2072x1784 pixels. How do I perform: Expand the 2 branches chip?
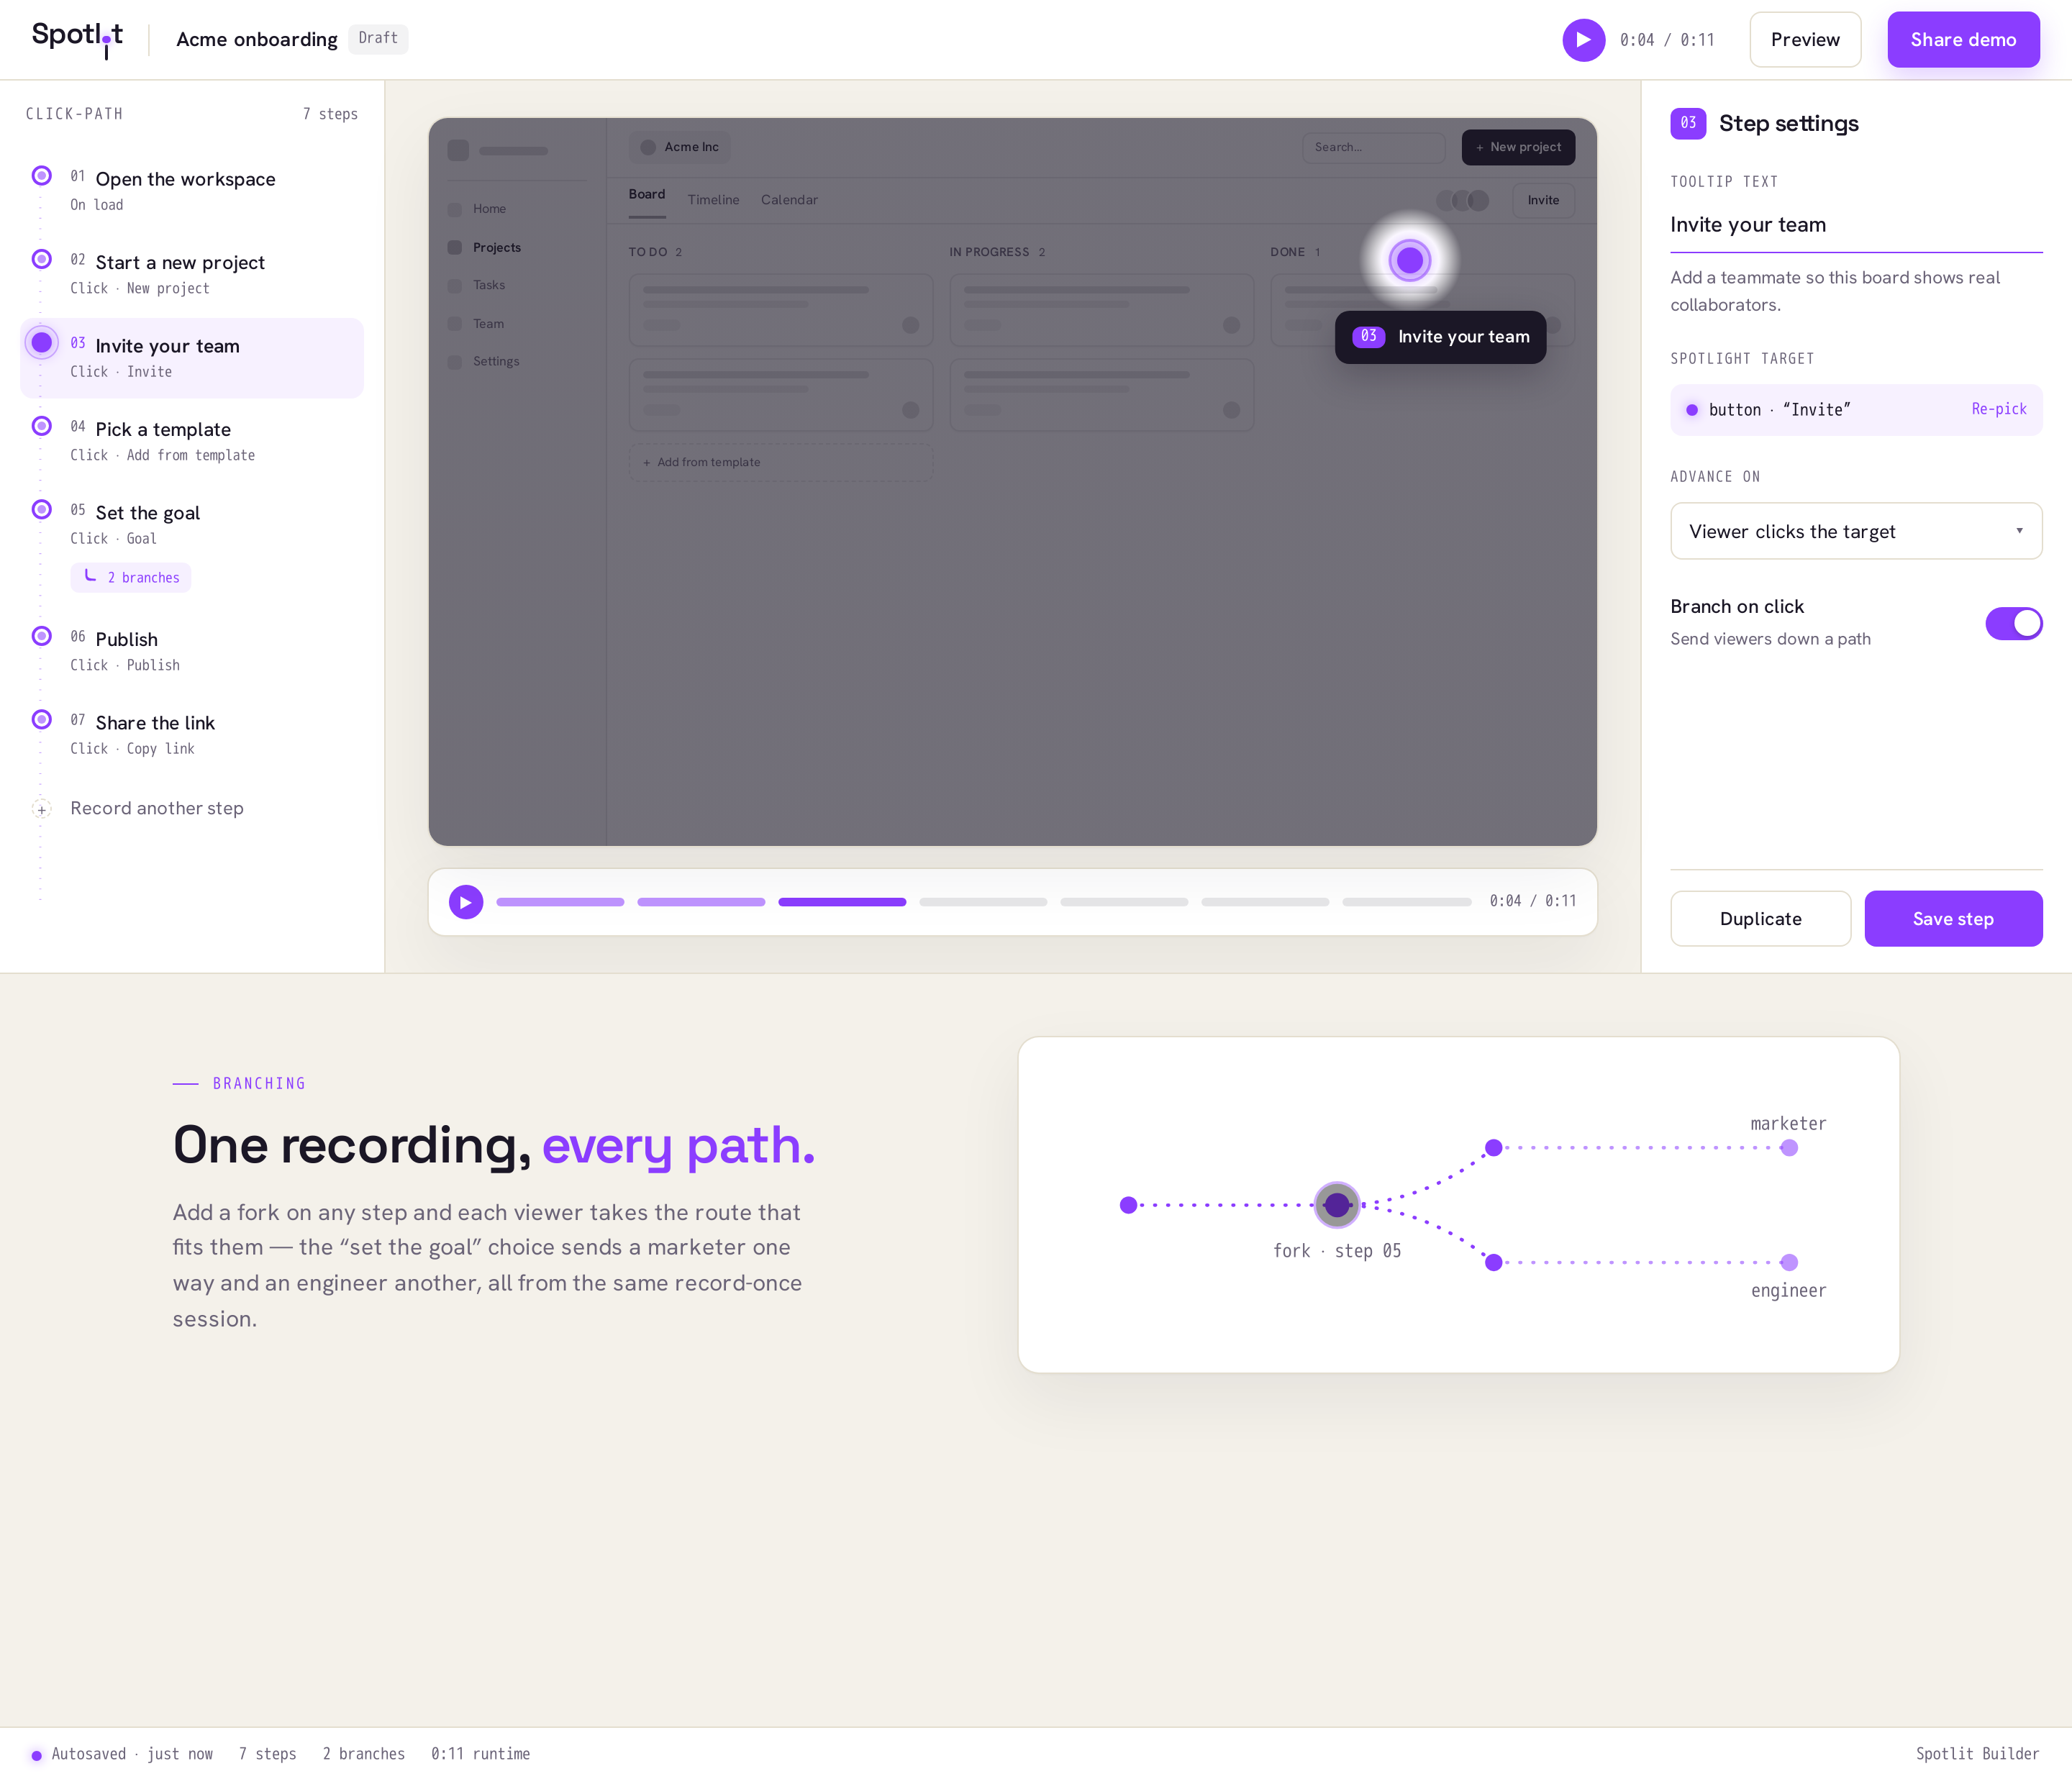coord(130,578)
